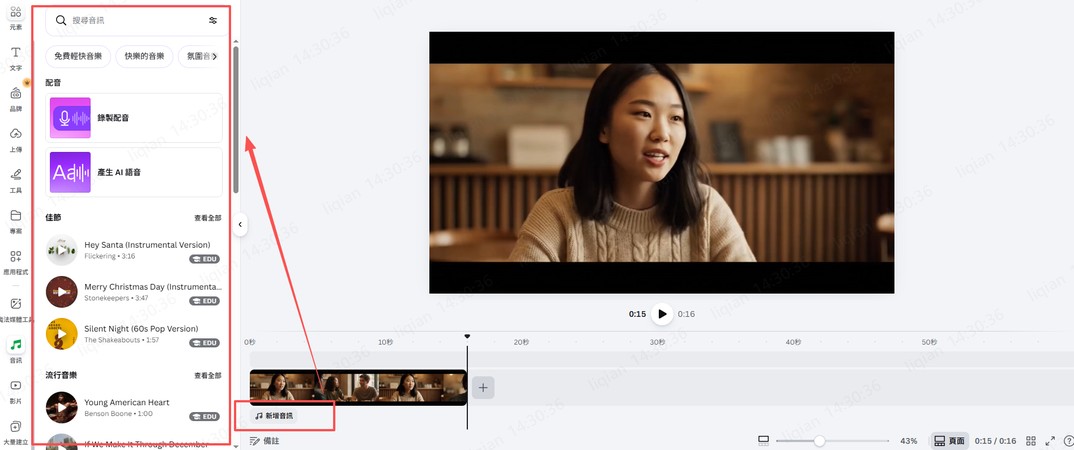The height and width of the screenshot is (450, 1074).
Task: Click the audio panel vertical scrollbar
Action: (x=236, y=120)
